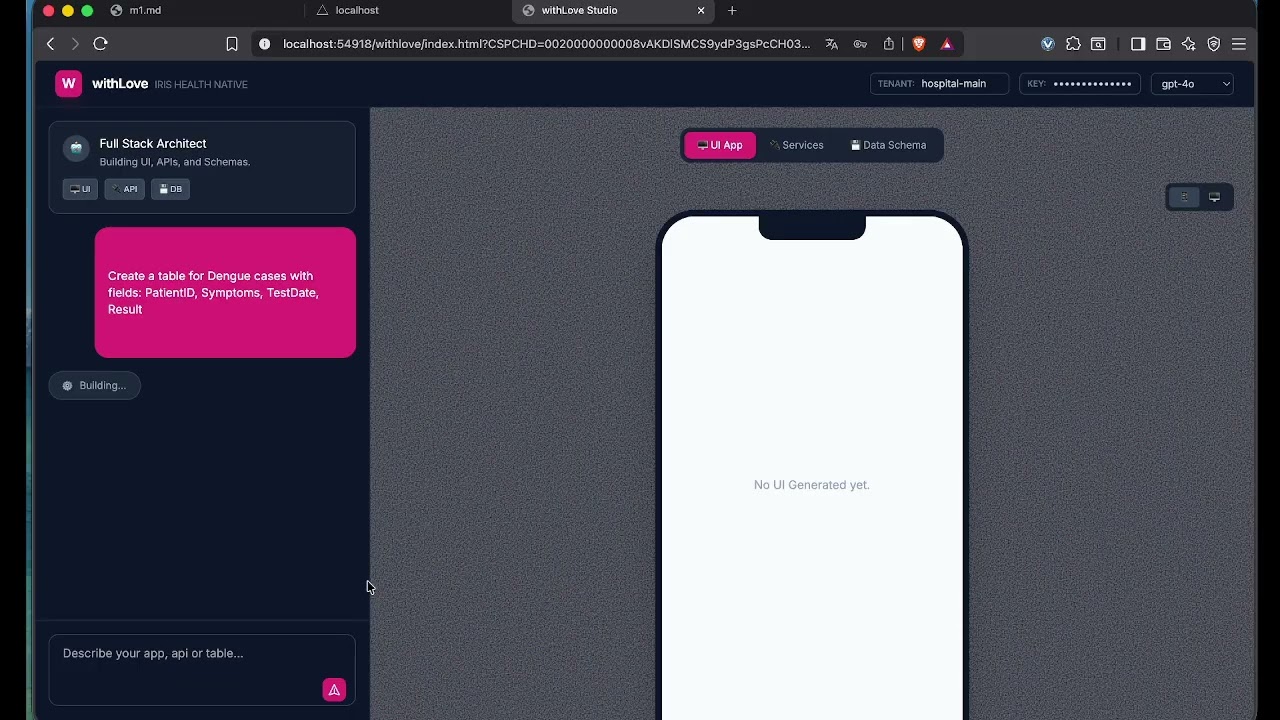
Task: Switch to the Services tab
Action: (797, 145)
